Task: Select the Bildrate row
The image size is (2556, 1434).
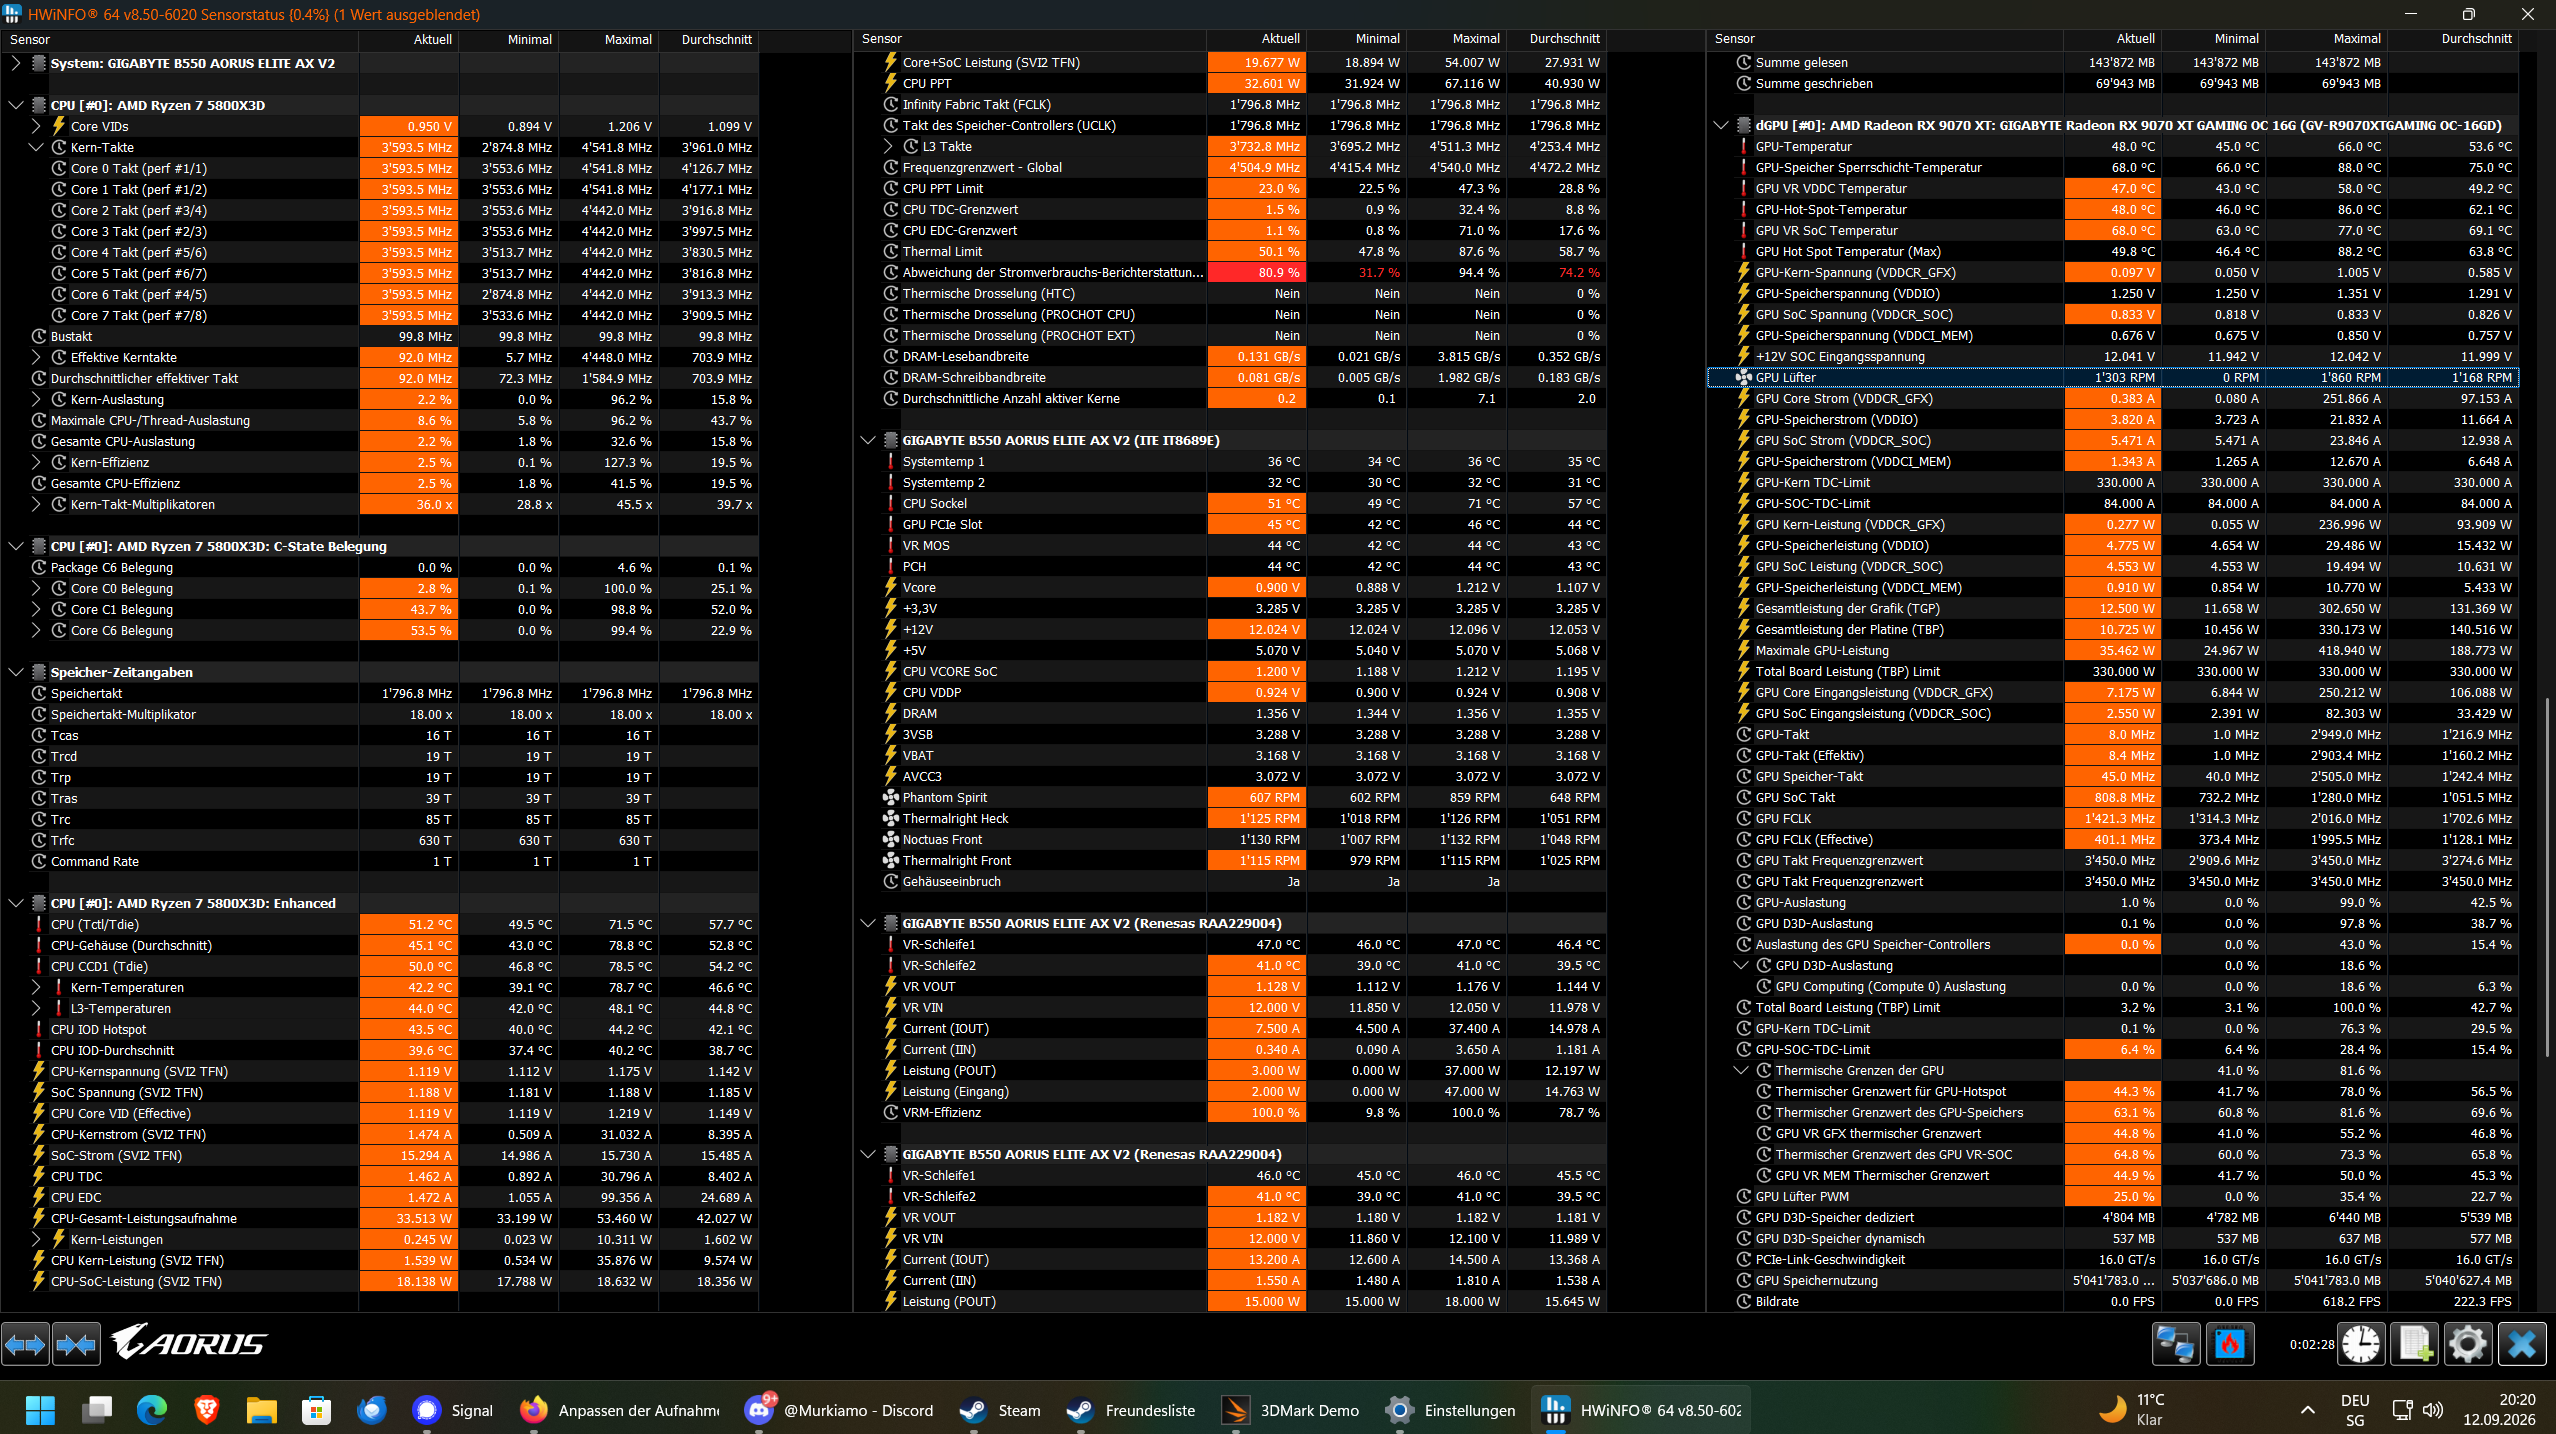Action: (2112, 1302)
